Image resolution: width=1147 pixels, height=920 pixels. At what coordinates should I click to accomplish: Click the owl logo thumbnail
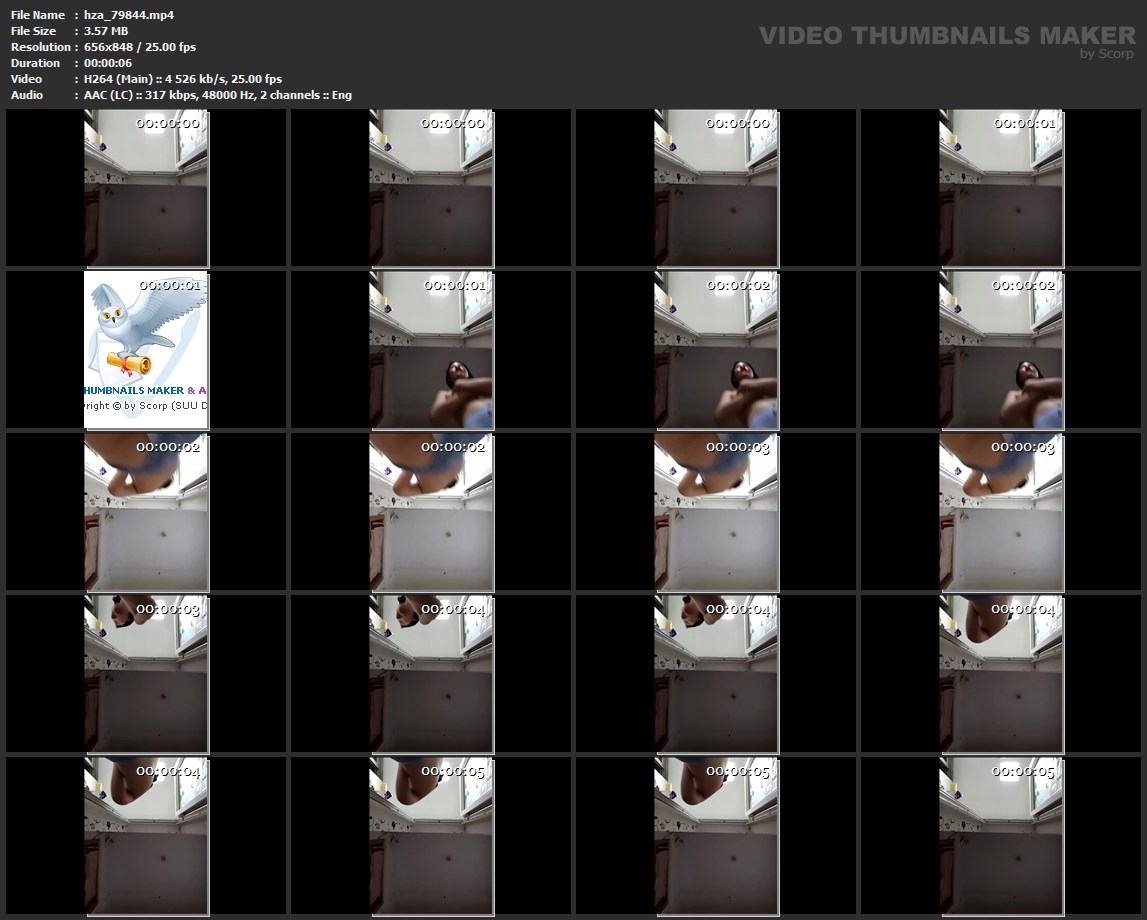(146, 349)
